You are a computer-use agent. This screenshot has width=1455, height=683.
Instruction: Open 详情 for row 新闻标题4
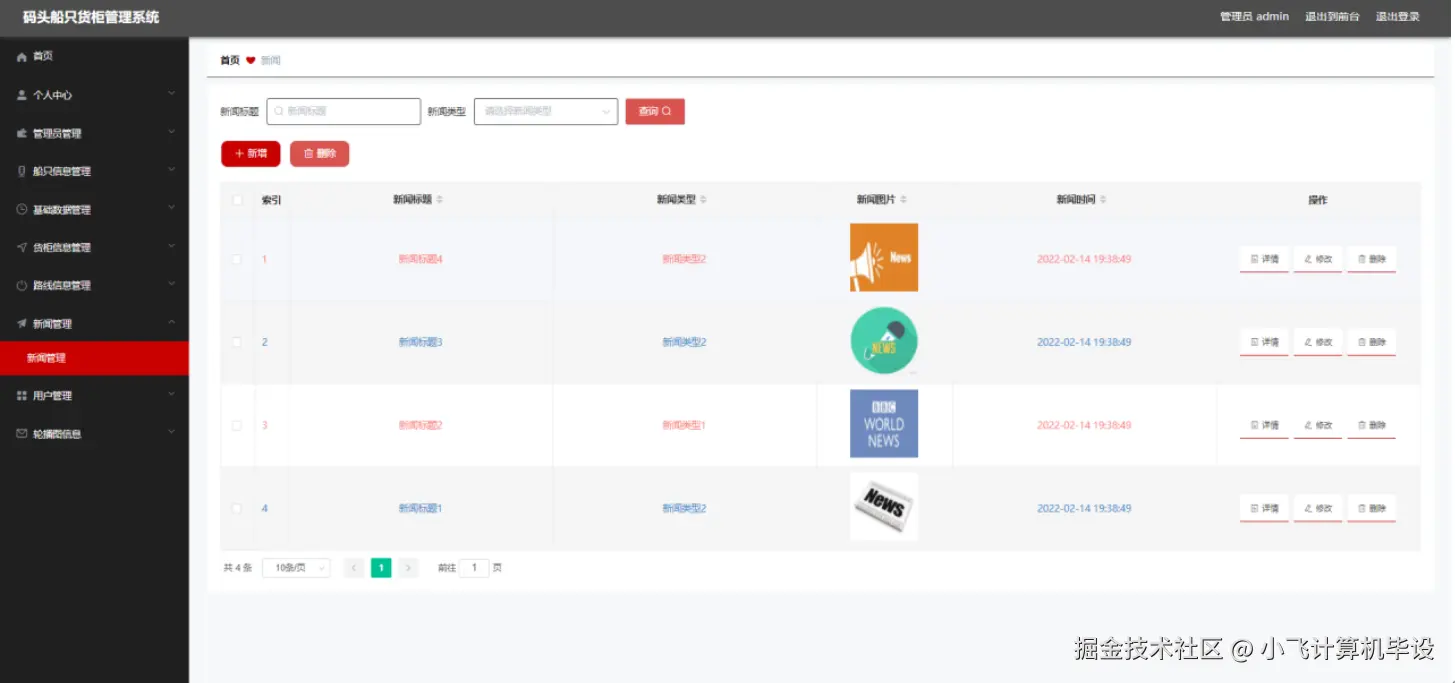pyautogui.click(x=1264, y=259)
